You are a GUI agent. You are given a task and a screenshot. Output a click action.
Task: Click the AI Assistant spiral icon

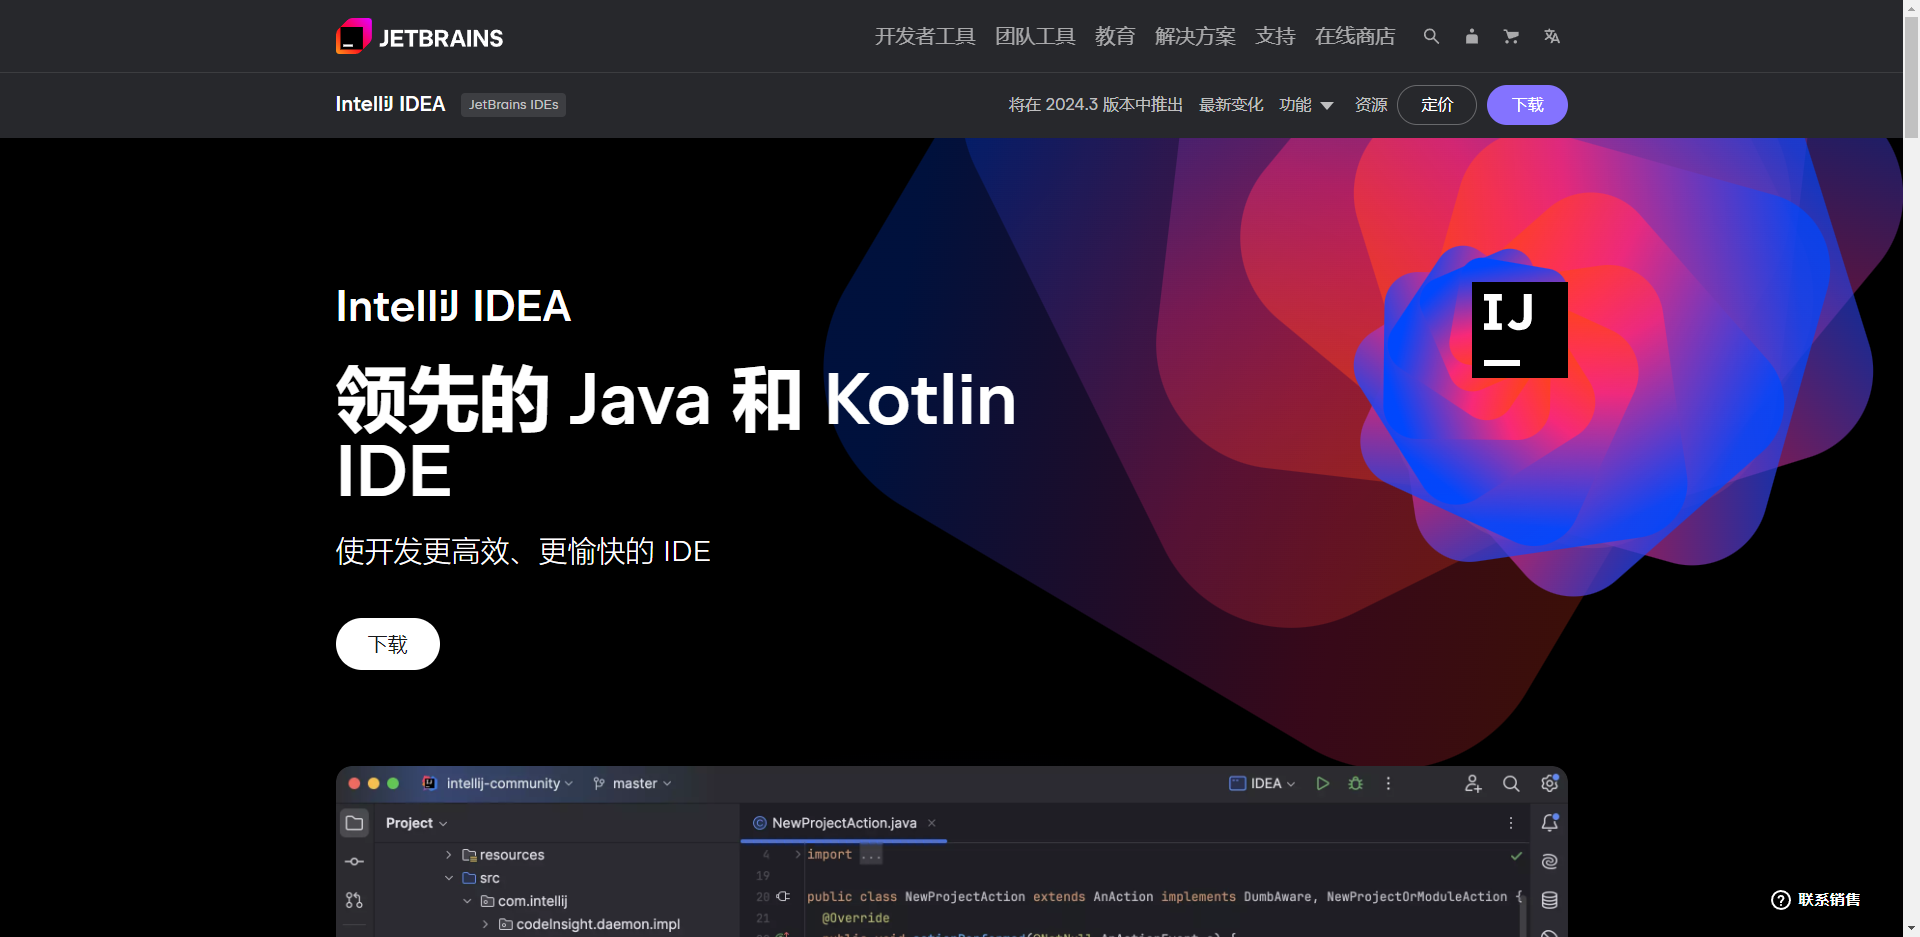(1549, 861)
